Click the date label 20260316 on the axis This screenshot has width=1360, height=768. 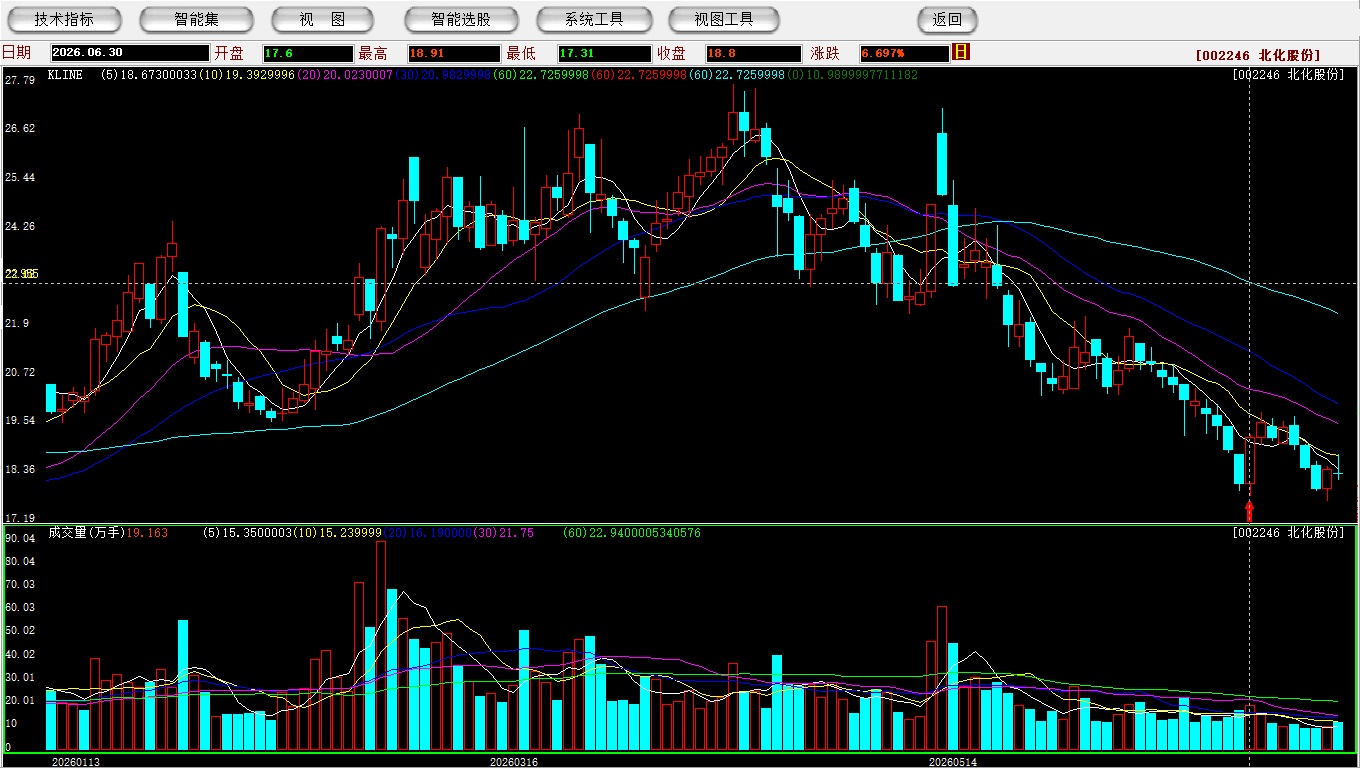(513, 762)
